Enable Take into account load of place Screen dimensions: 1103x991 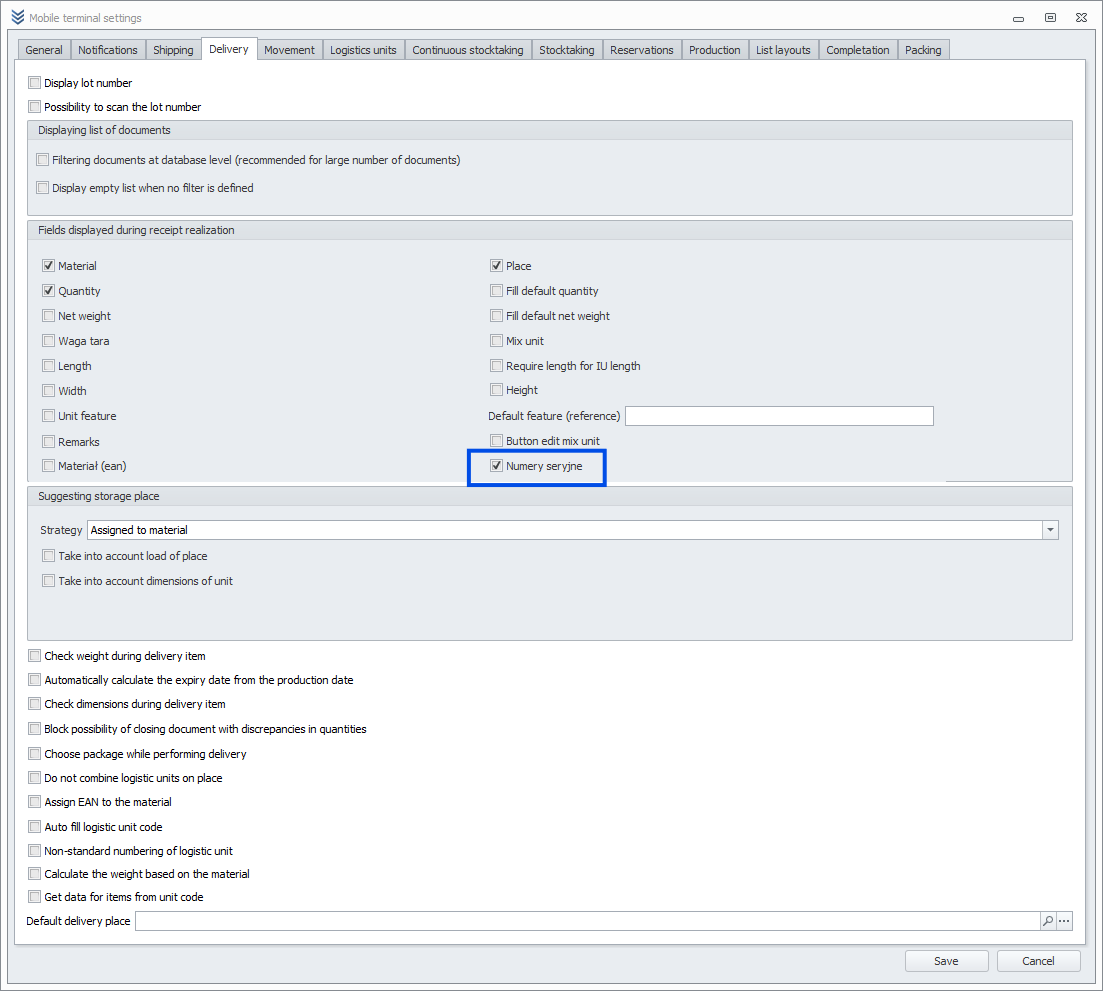[49, 556]
